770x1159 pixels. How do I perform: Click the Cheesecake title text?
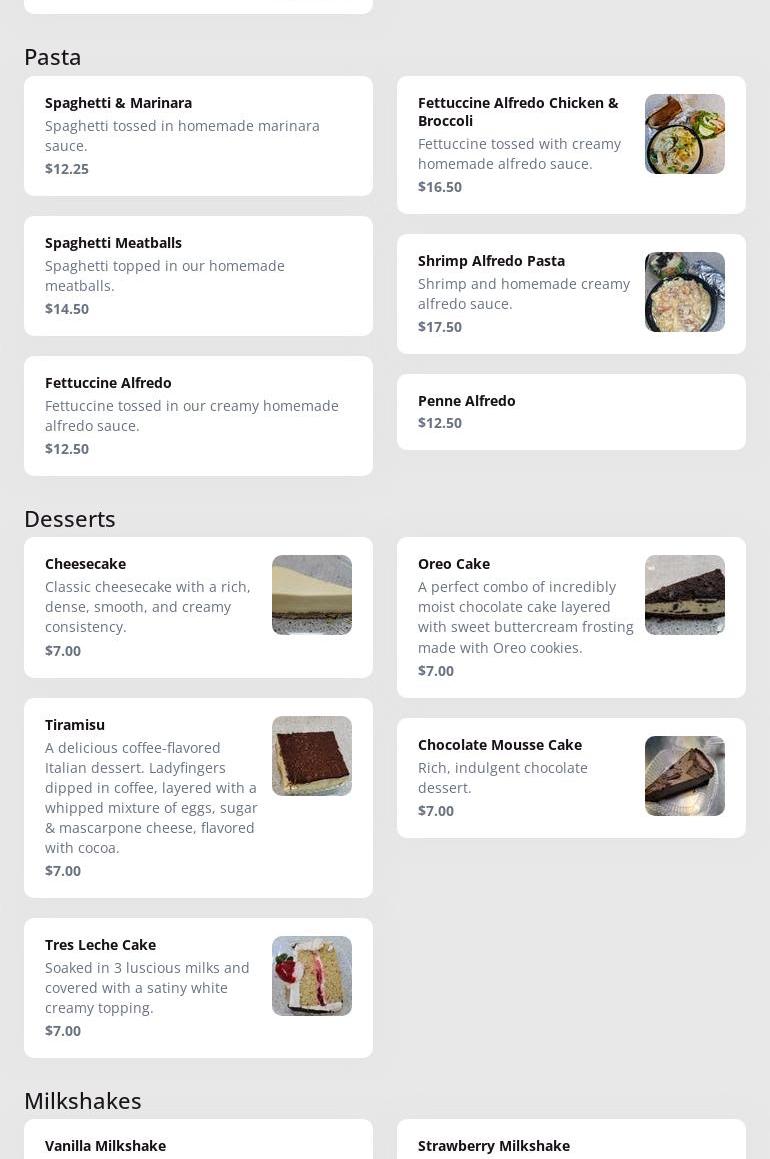tap(85, 564)
